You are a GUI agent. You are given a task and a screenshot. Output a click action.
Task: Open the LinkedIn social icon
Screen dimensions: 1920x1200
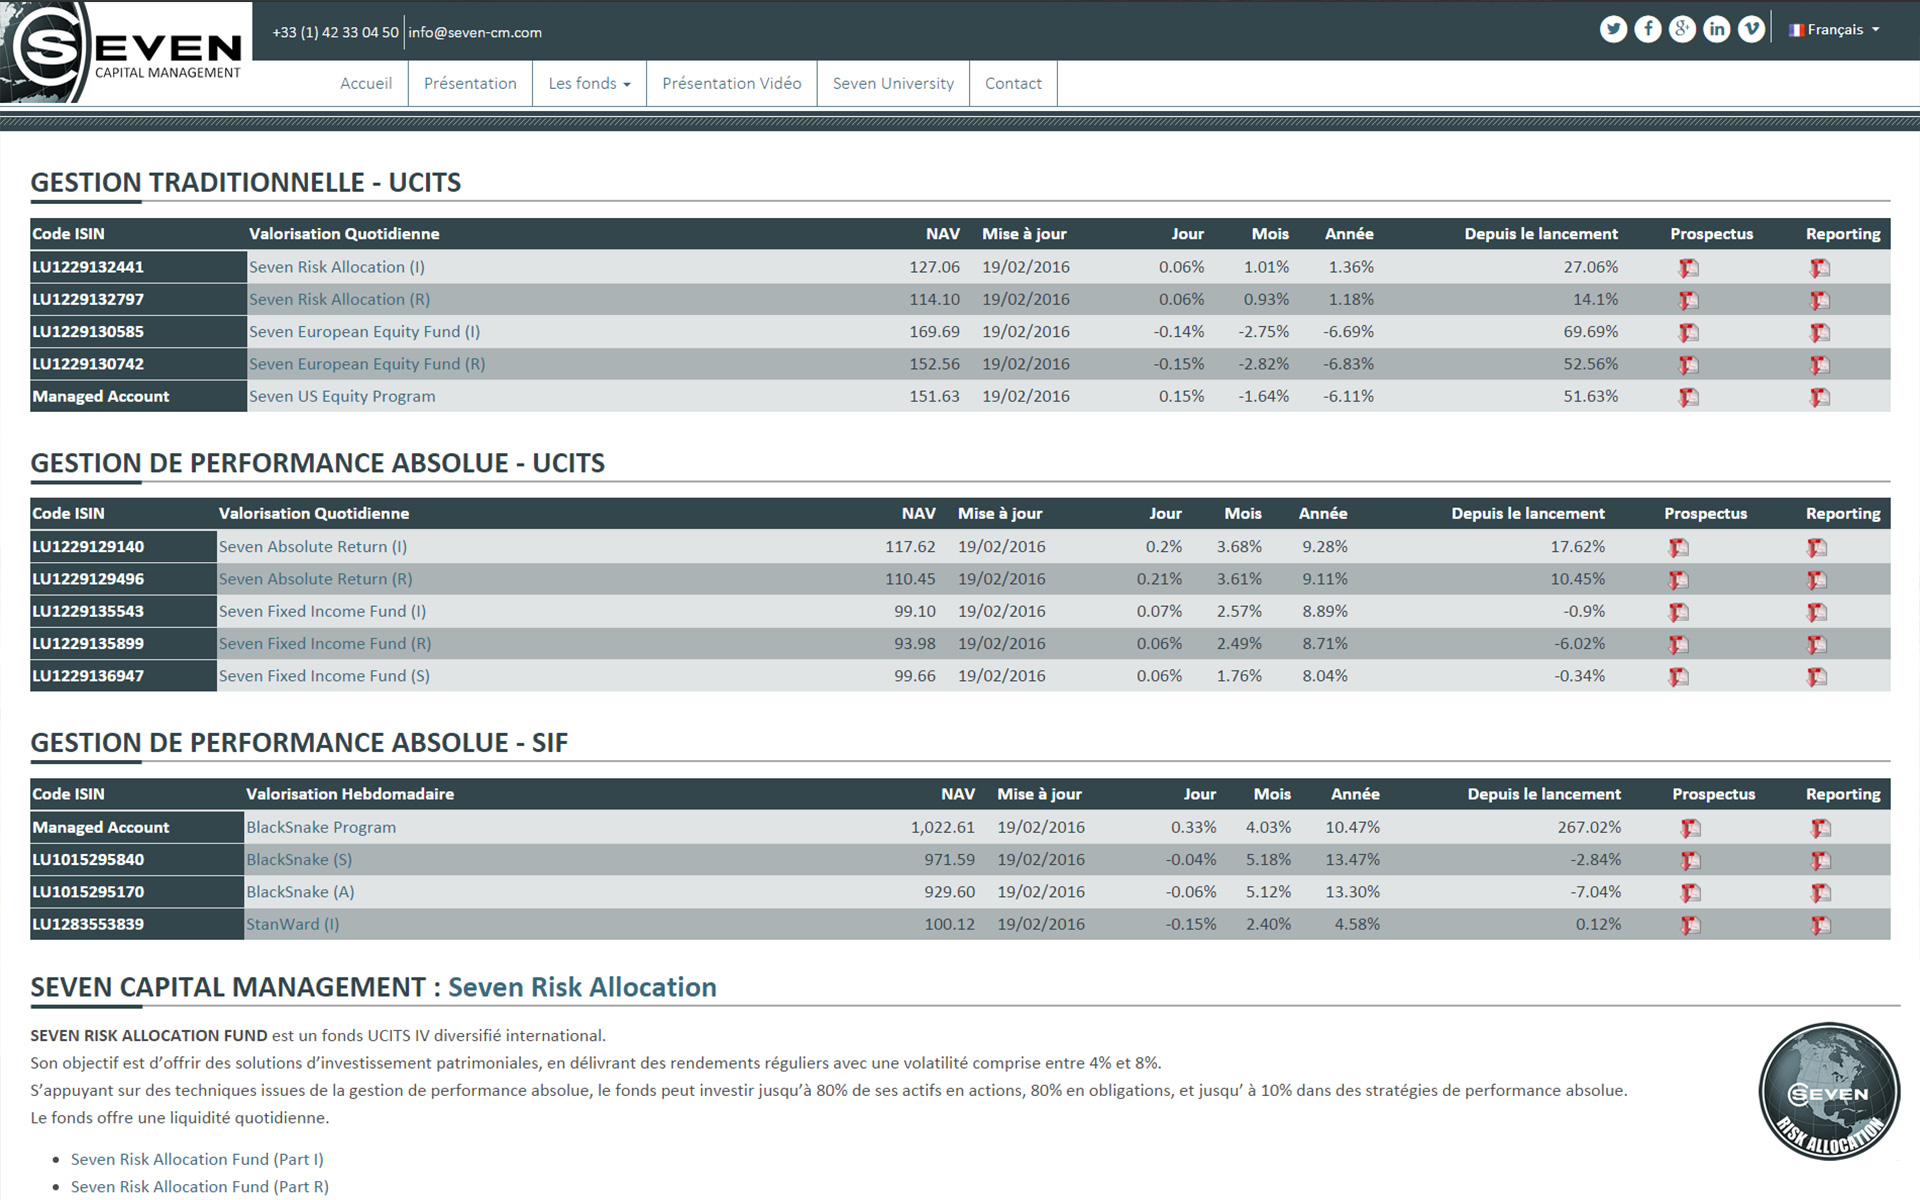pos(1717,29)
